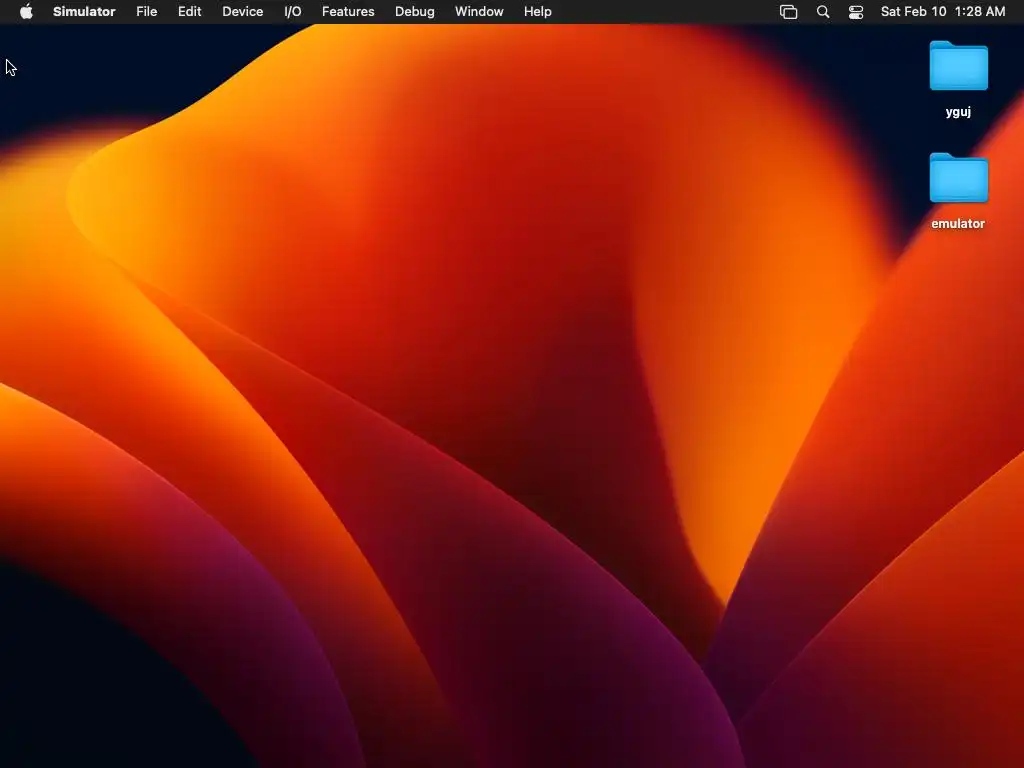Click the date and time in menu bar
Viewport: 1024px width, 768px height.
943,12
